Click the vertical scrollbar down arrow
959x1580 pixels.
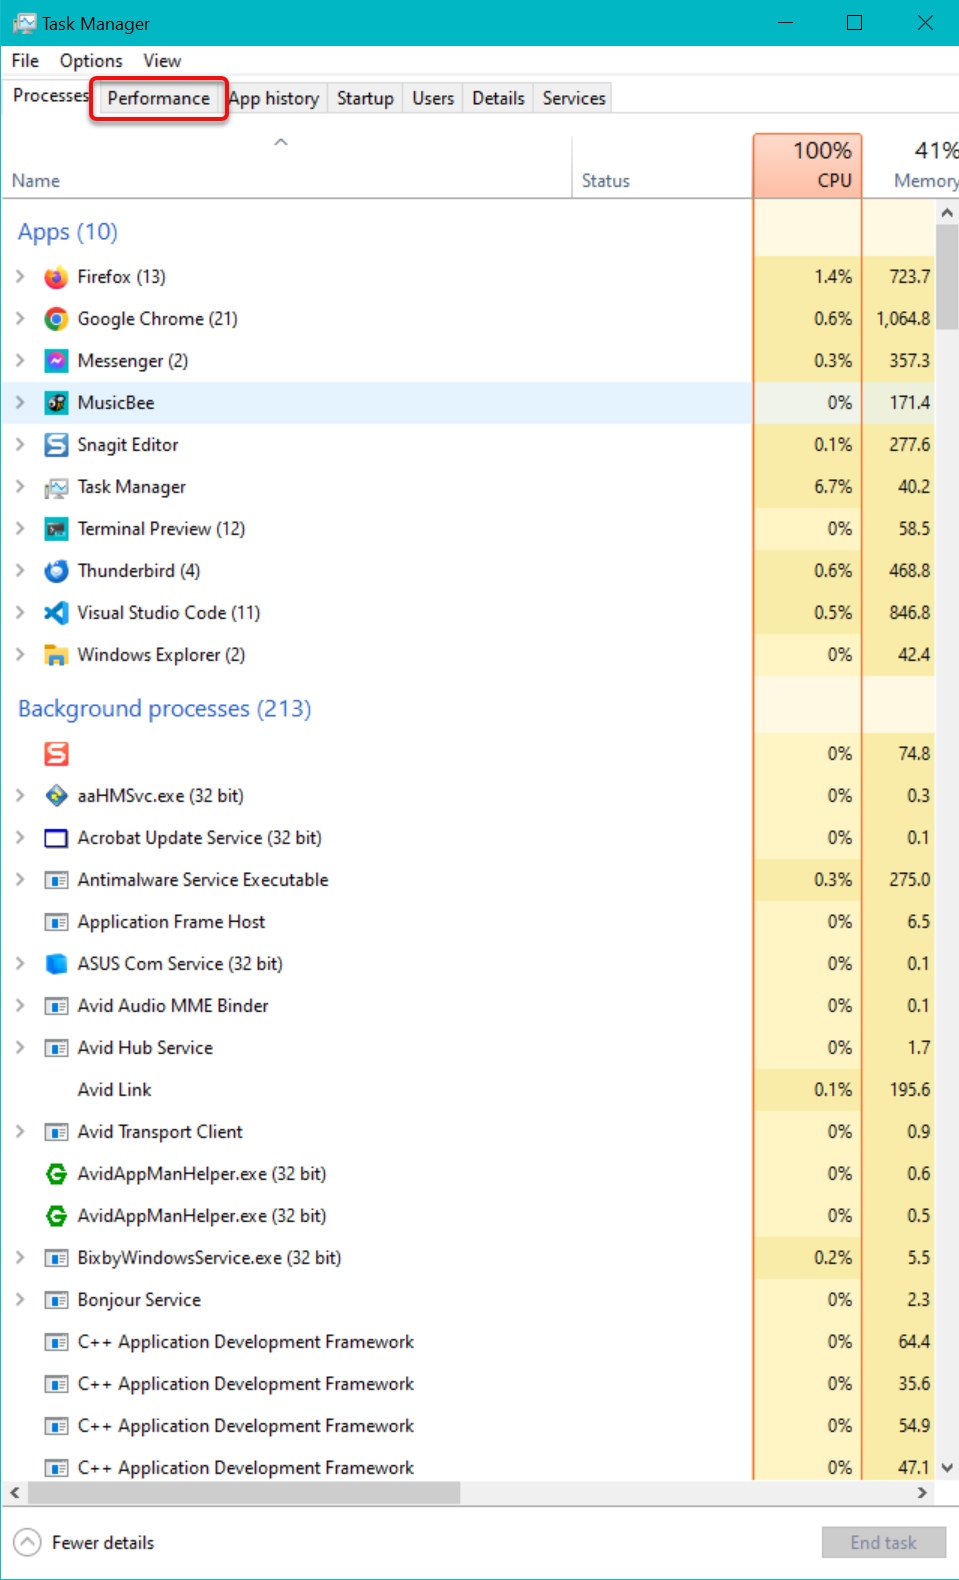pos(947,1468)
